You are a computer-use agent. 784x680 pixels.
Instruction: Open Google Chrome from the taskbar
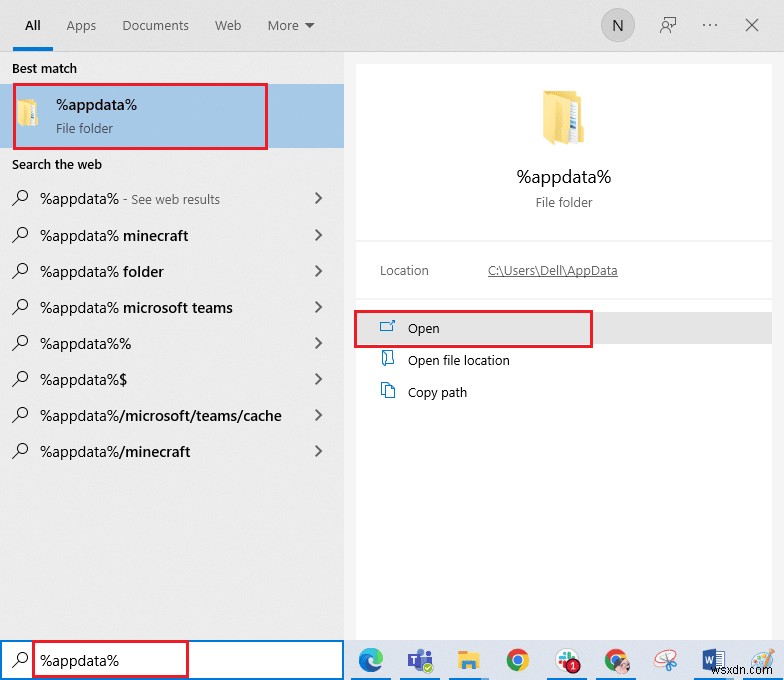coord(518,660)
